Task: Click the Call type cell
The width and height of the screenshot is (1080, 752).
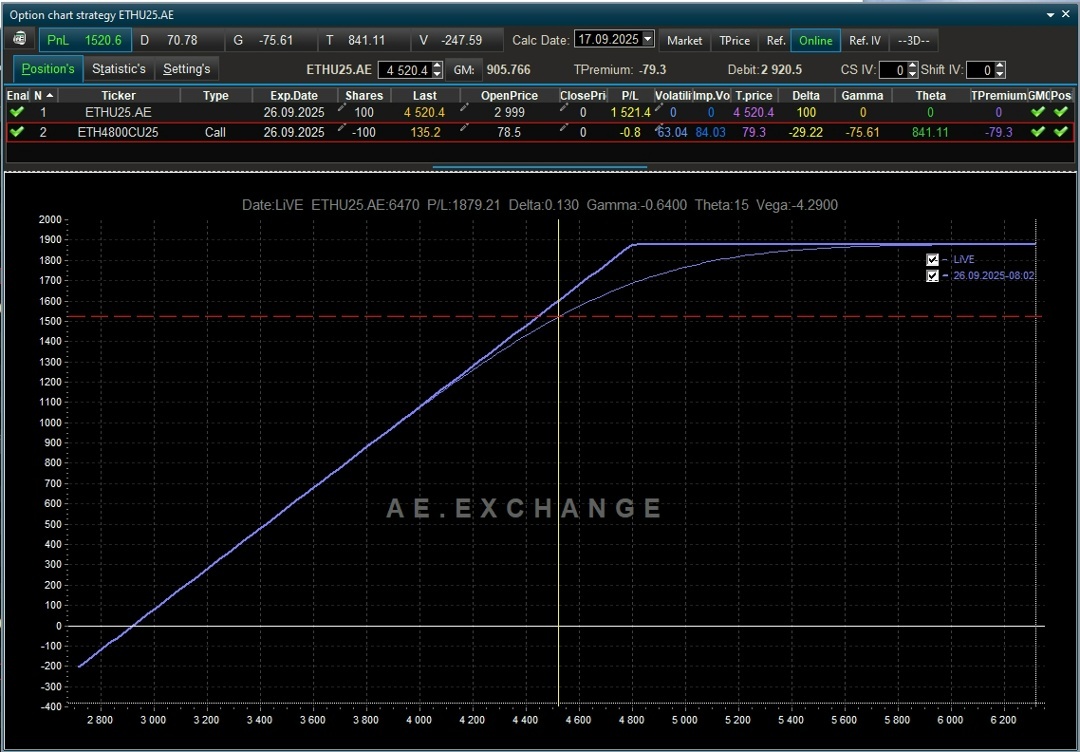Action: [216, 132]
